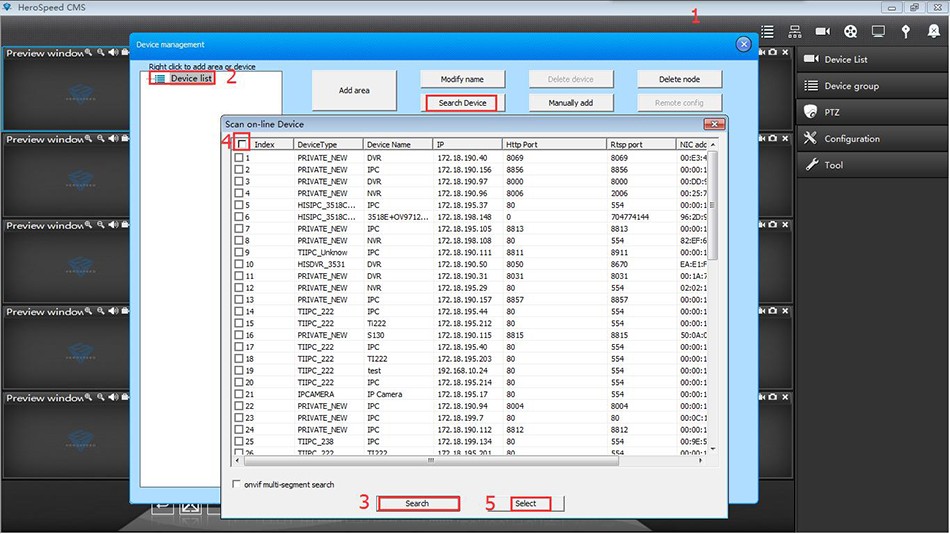Open the Configuration sidebar section
This screenshot has width=950, height=534.
point(871,139)
